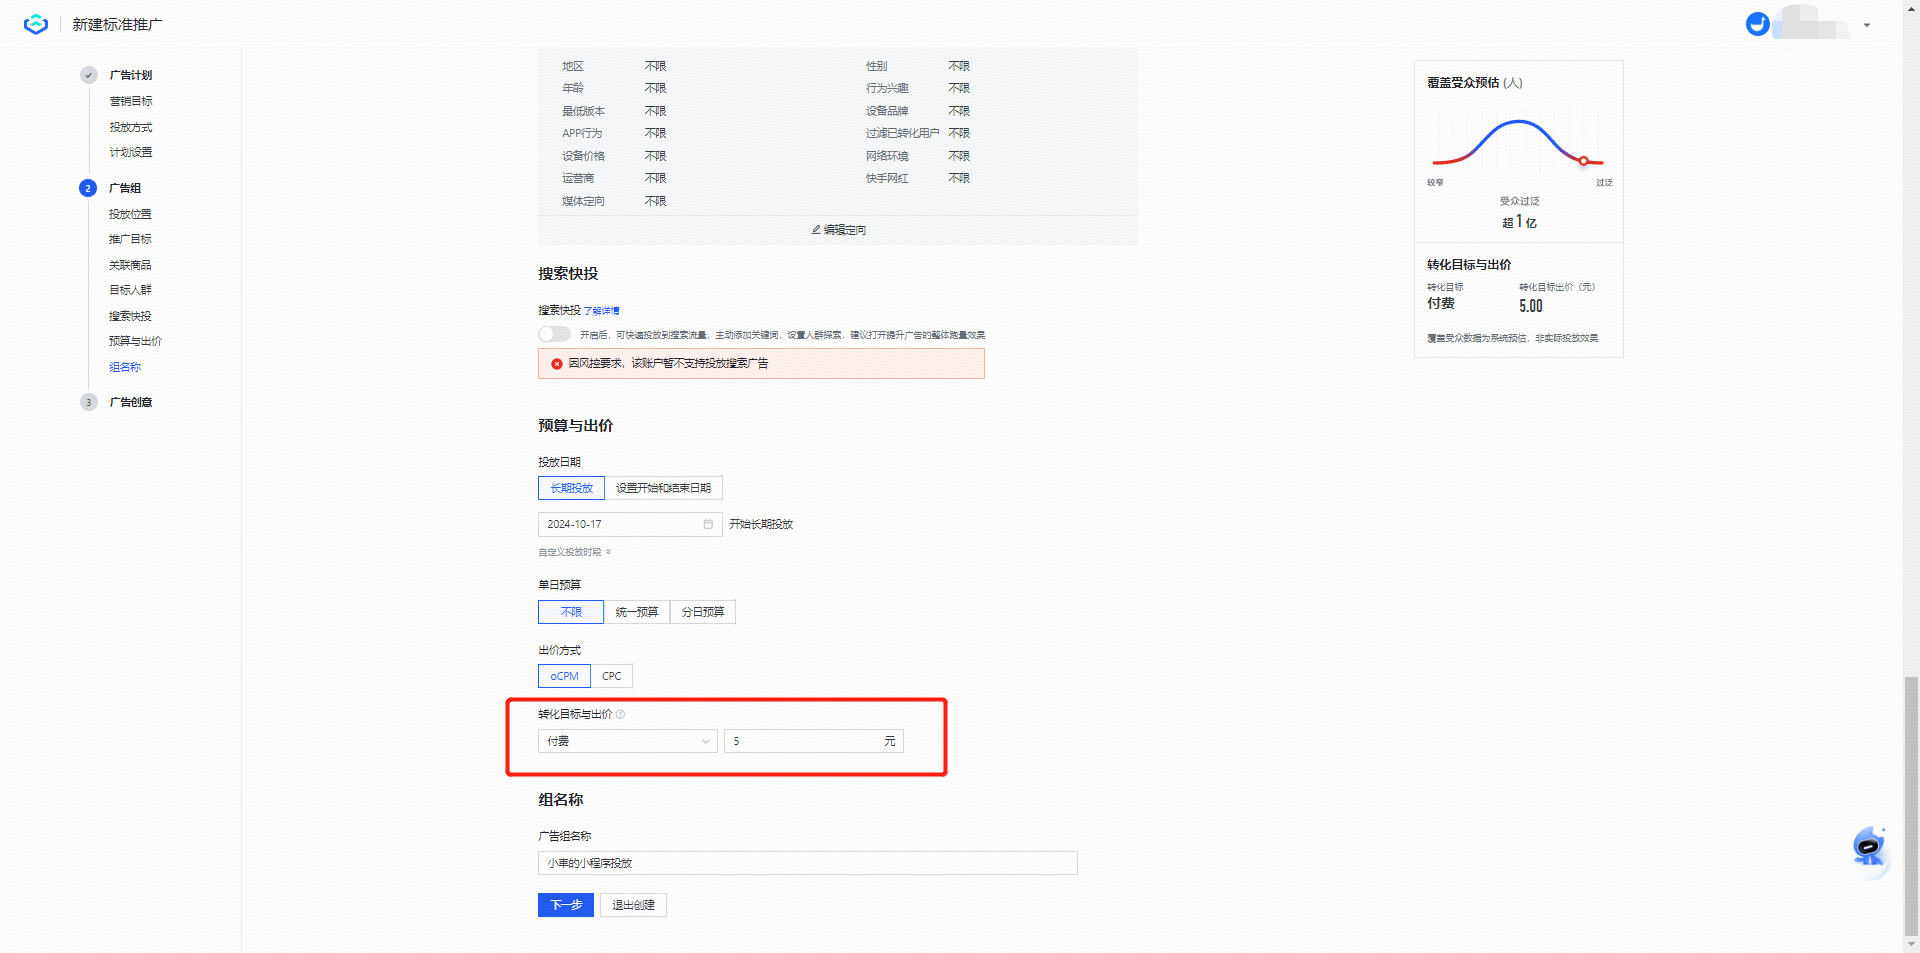
Task: Click the 5.00 bid value in summary
Action: (x=1530, y=306)
